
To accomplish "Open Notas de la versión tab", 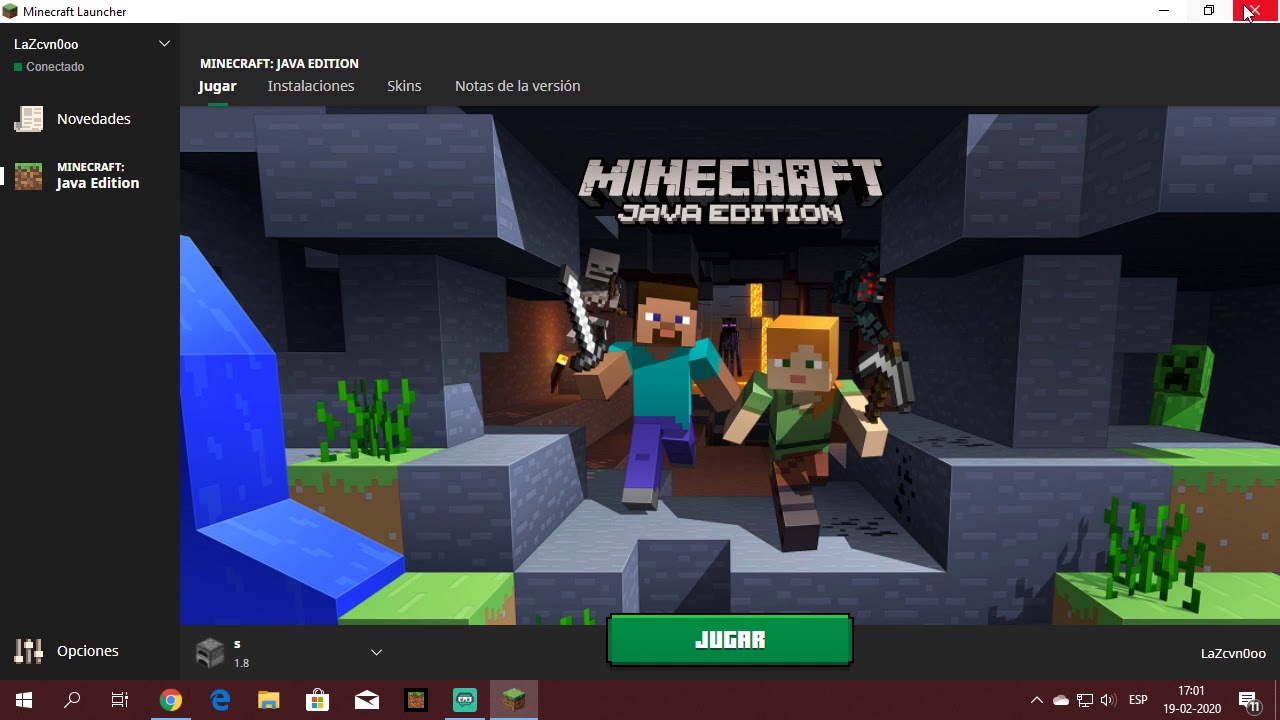I will click(x=517, y=86).
